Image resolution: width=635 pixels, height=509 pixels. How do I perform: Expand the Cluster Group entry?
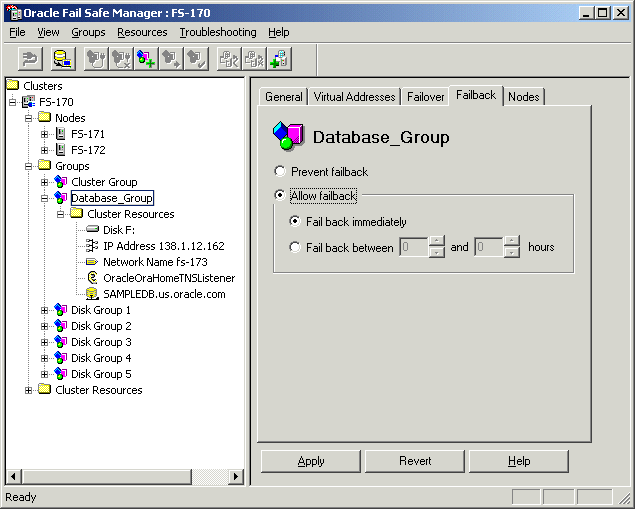(45, 182)
